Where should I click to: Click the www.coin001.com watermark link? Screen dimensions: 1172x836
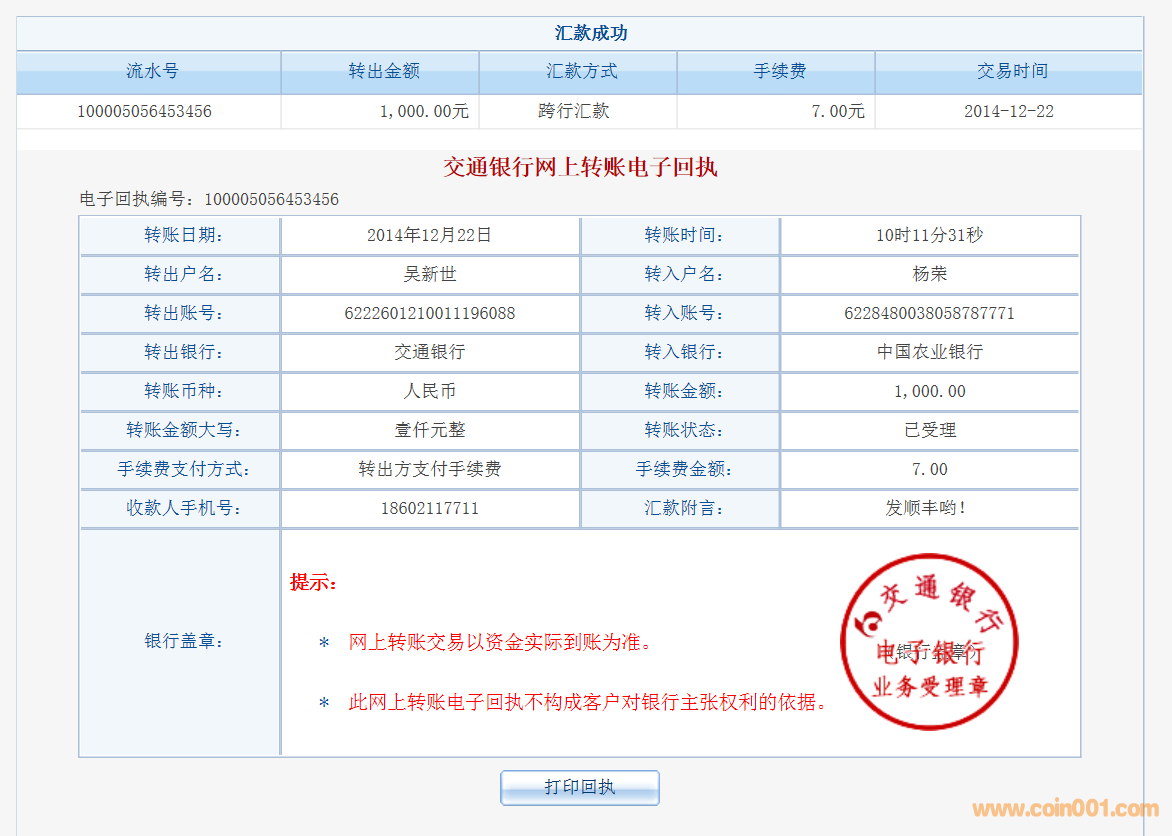(x=1065, y=809)
